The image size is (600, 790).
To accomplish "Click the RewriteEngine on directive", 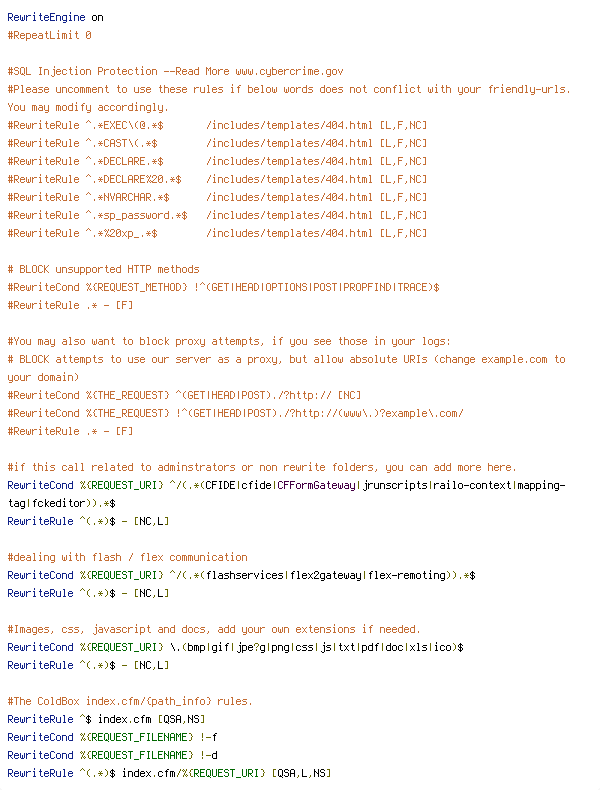I will coord(55,17).
